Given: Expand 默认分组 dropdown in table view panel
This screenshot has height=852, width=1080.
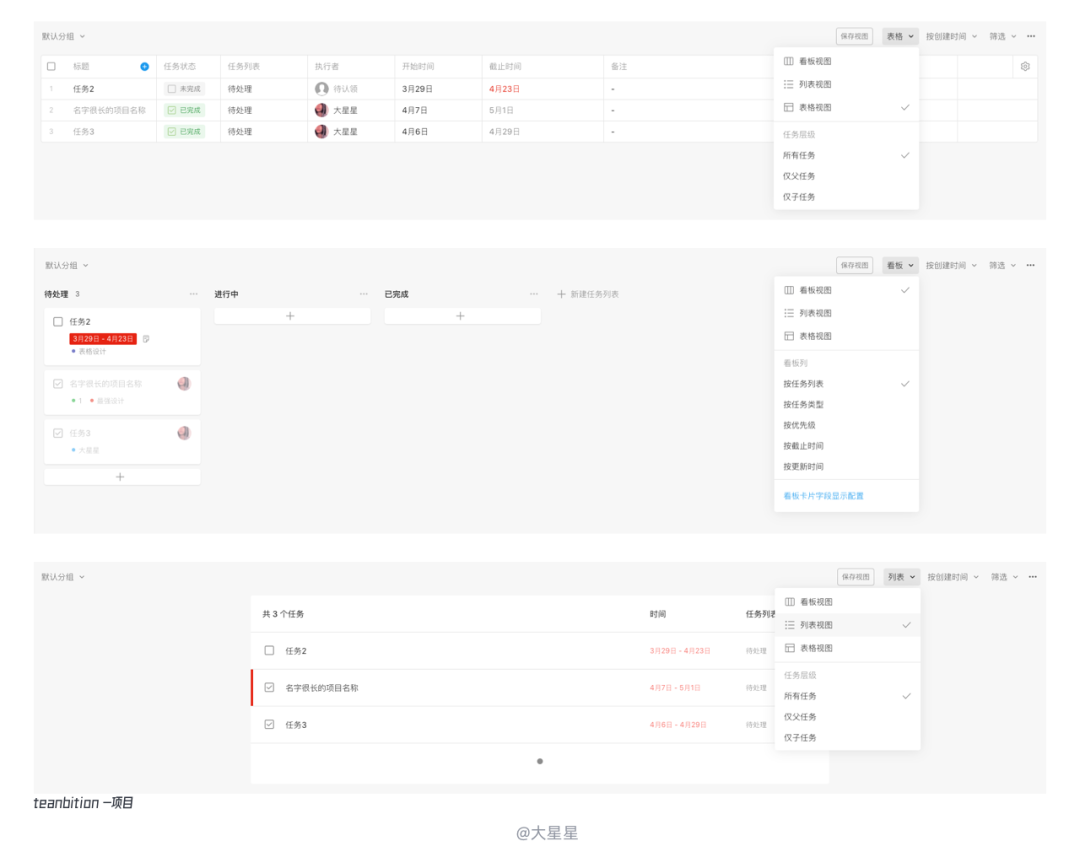Looking at the screenshot, I should 63,37.
